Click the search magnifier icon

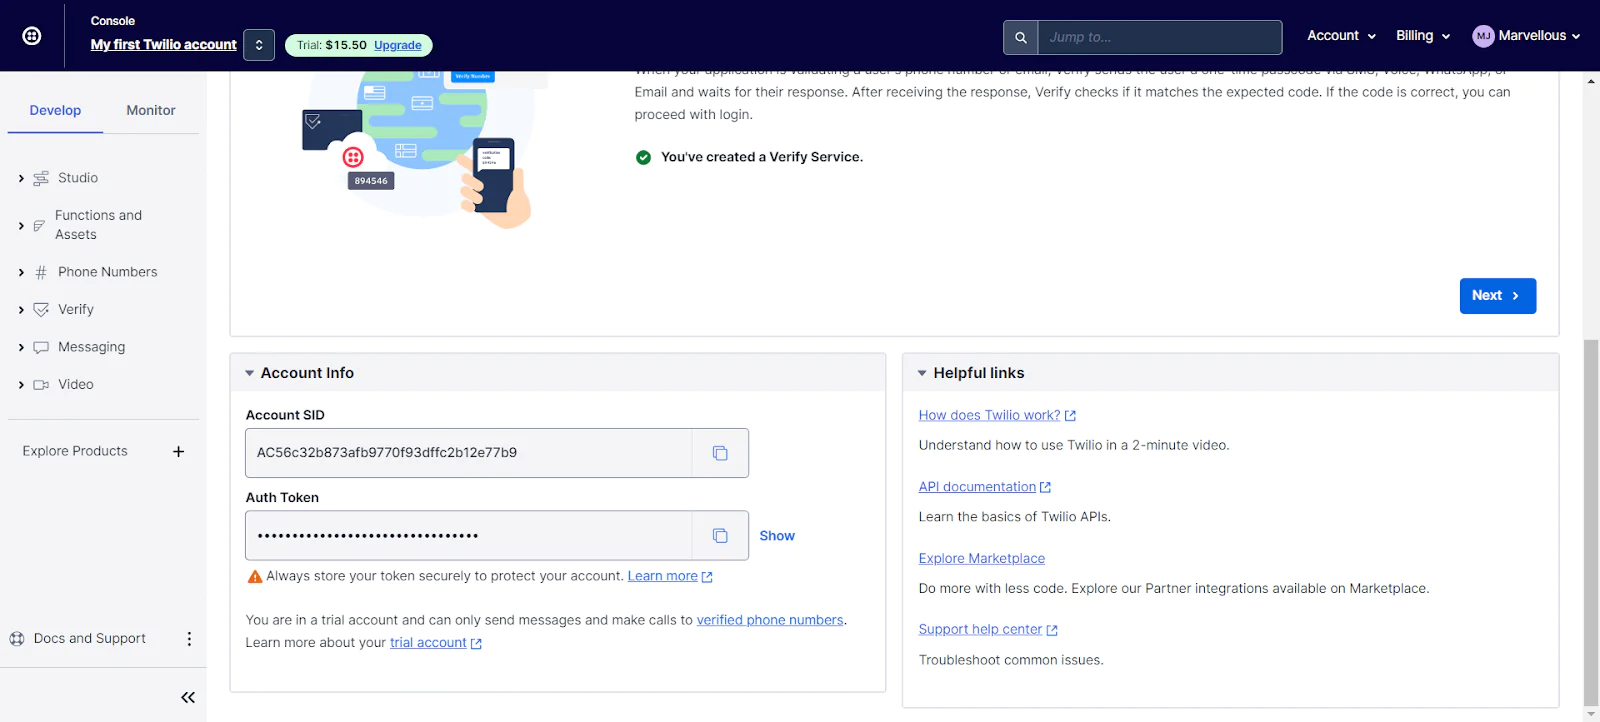(1021, 37)
